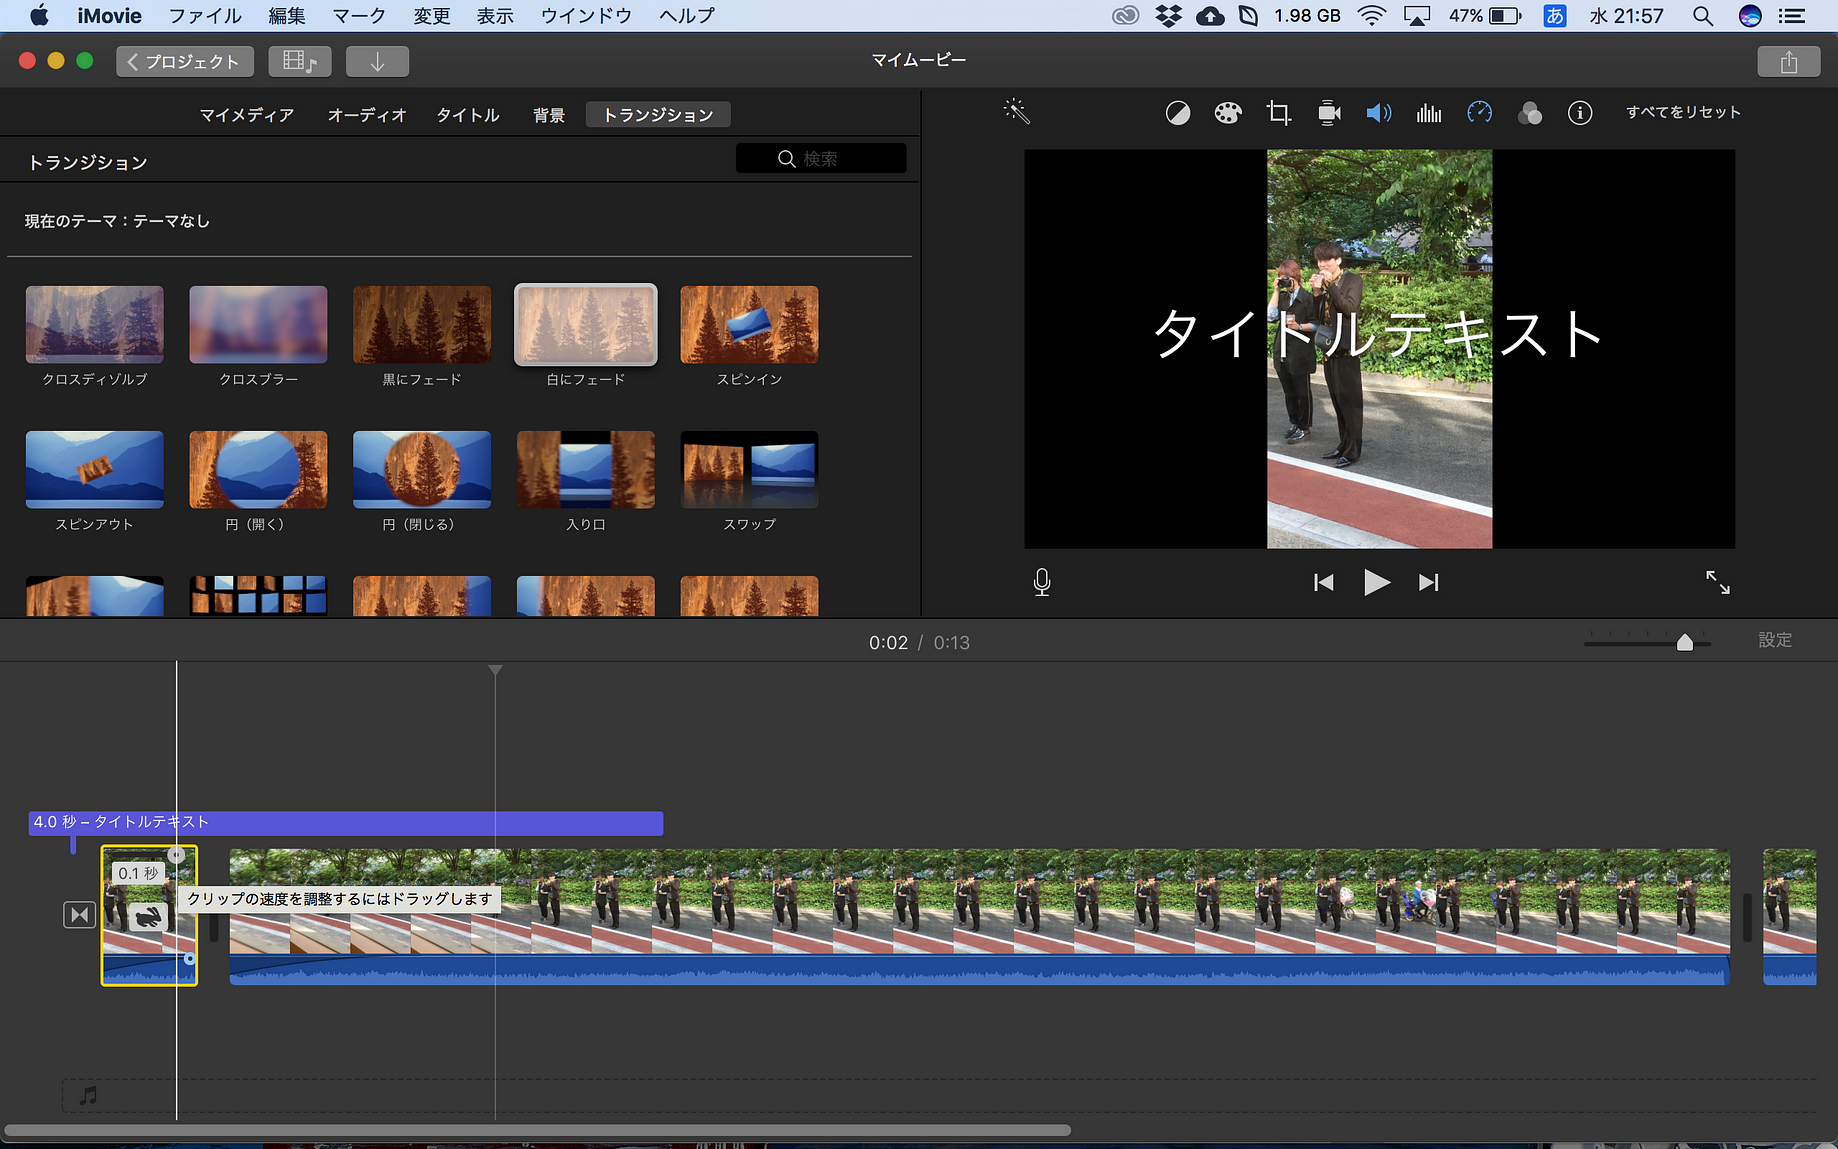The image size is (1838, 1149).
Task: Select the 入り口 transition thumbnail
Action: point(586,469)
